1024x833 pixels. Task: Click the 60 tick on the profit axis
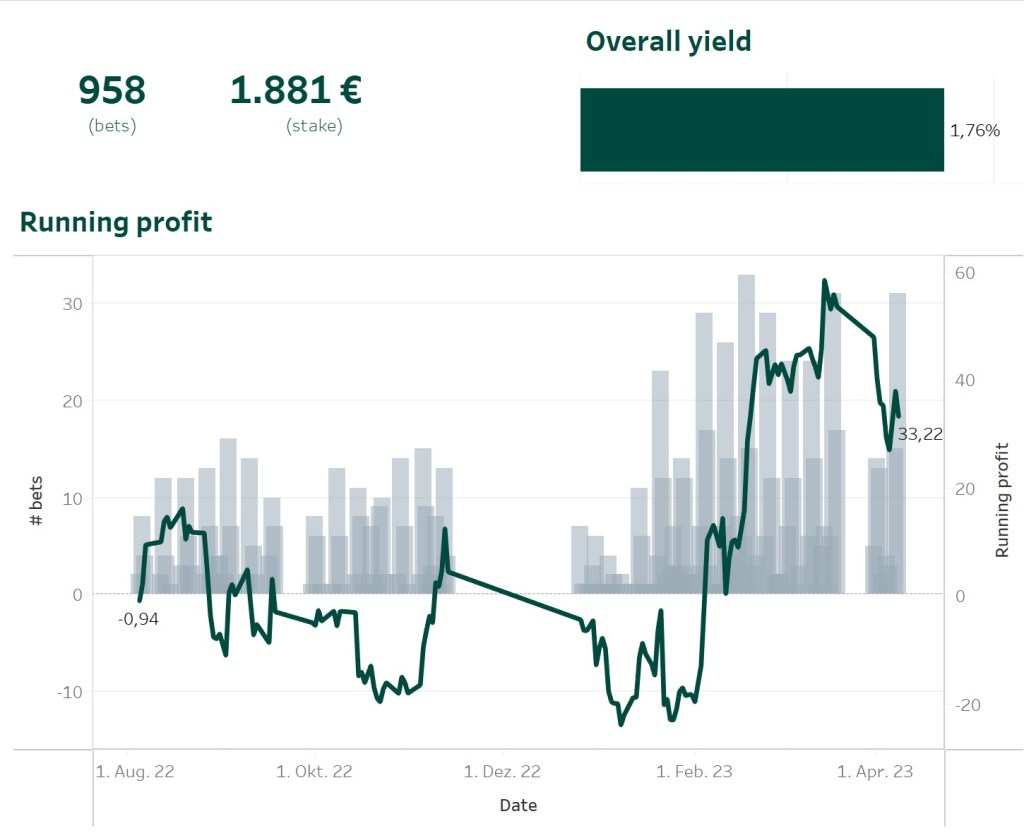point(965,273)
